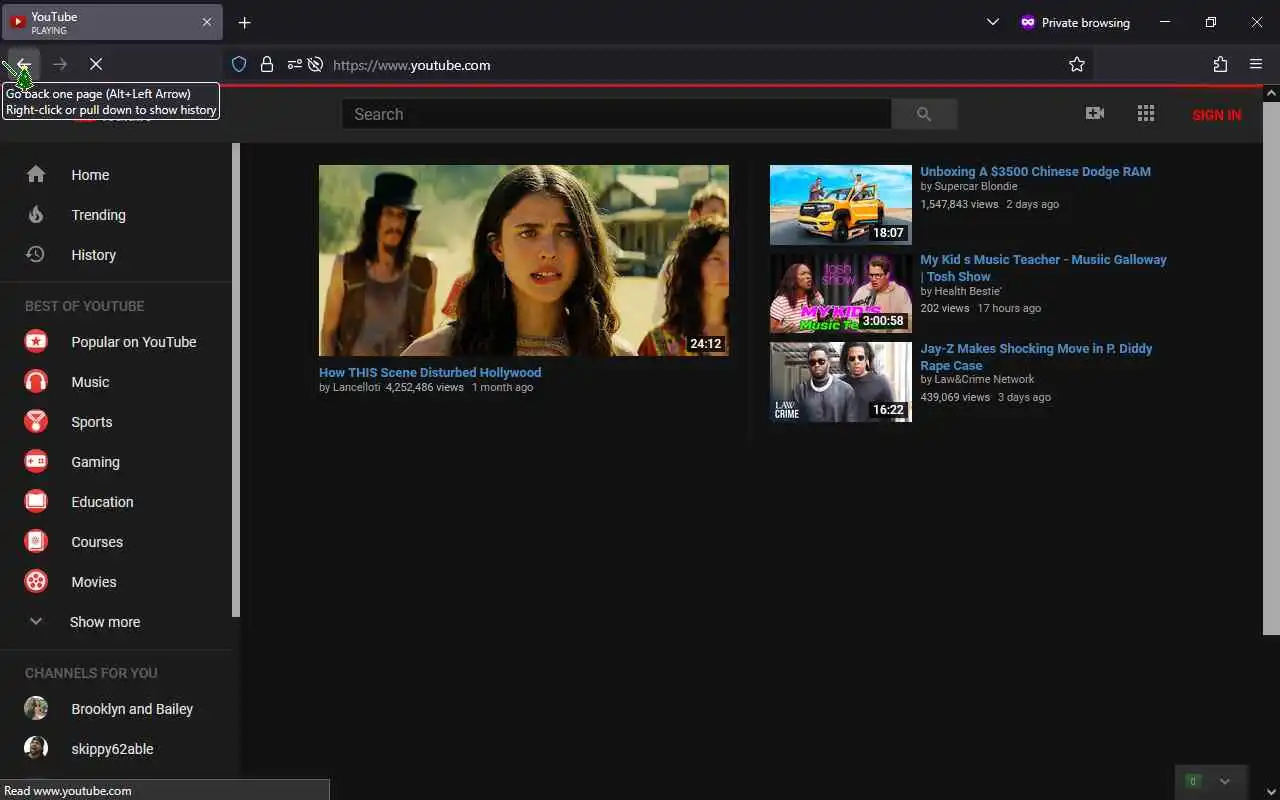Click the Education category icon
Screen dimensions: 1280x800
pos(36,502)
